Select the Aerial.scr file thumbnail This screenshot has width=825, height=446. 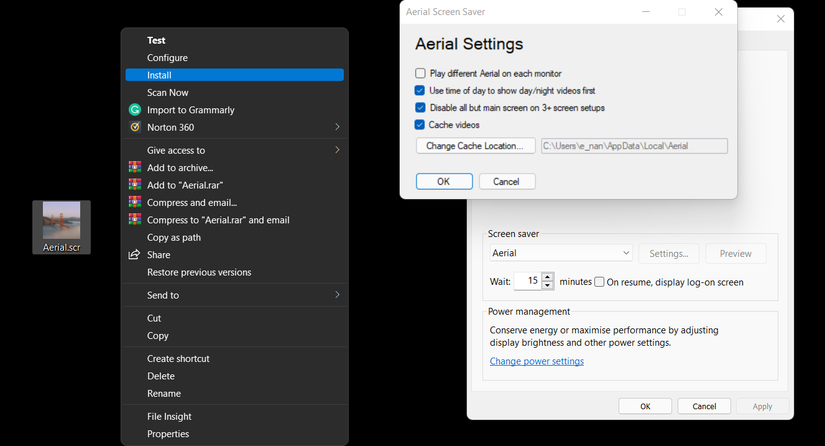coord(62,227)
